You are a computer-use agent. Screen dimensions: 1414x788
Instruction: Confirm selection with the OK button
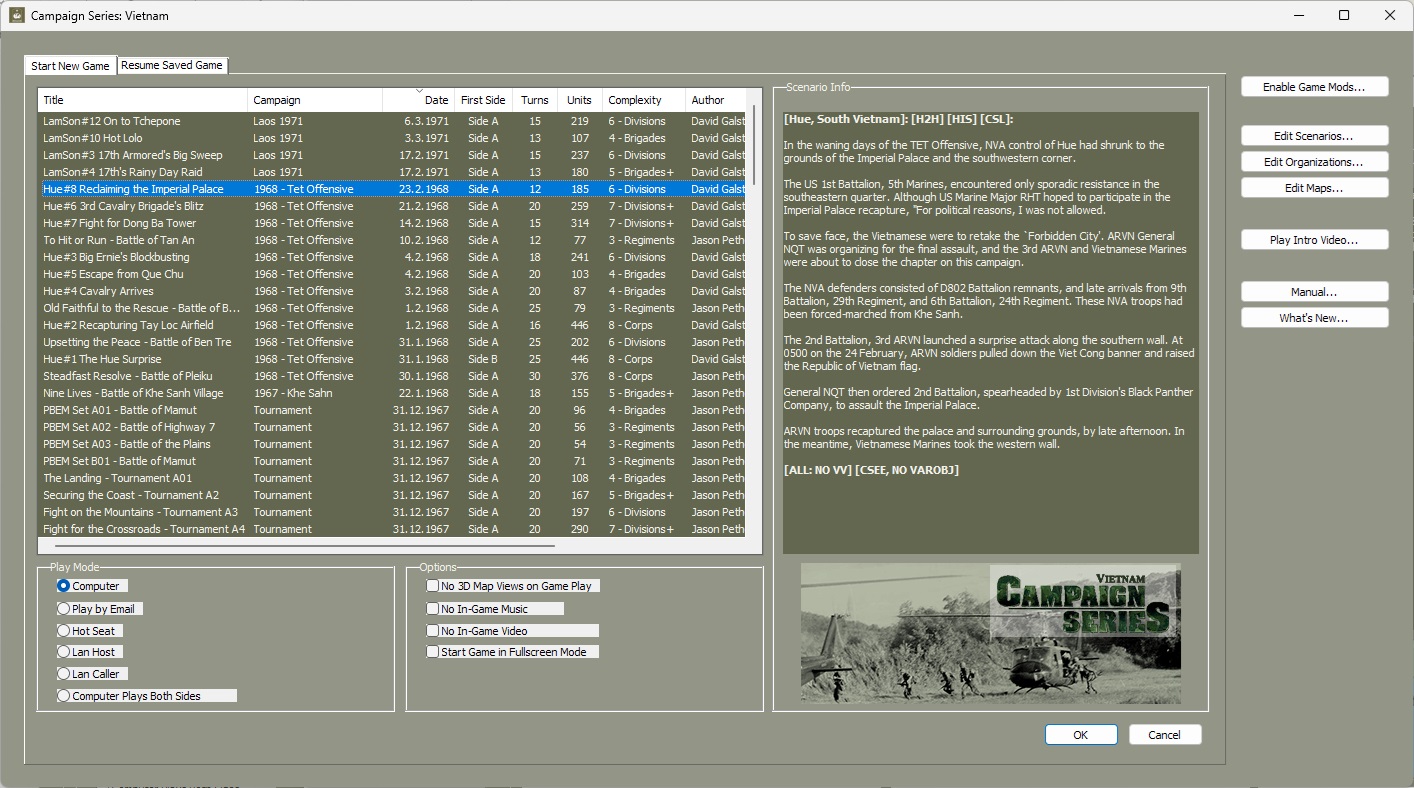coord(1081,735)
